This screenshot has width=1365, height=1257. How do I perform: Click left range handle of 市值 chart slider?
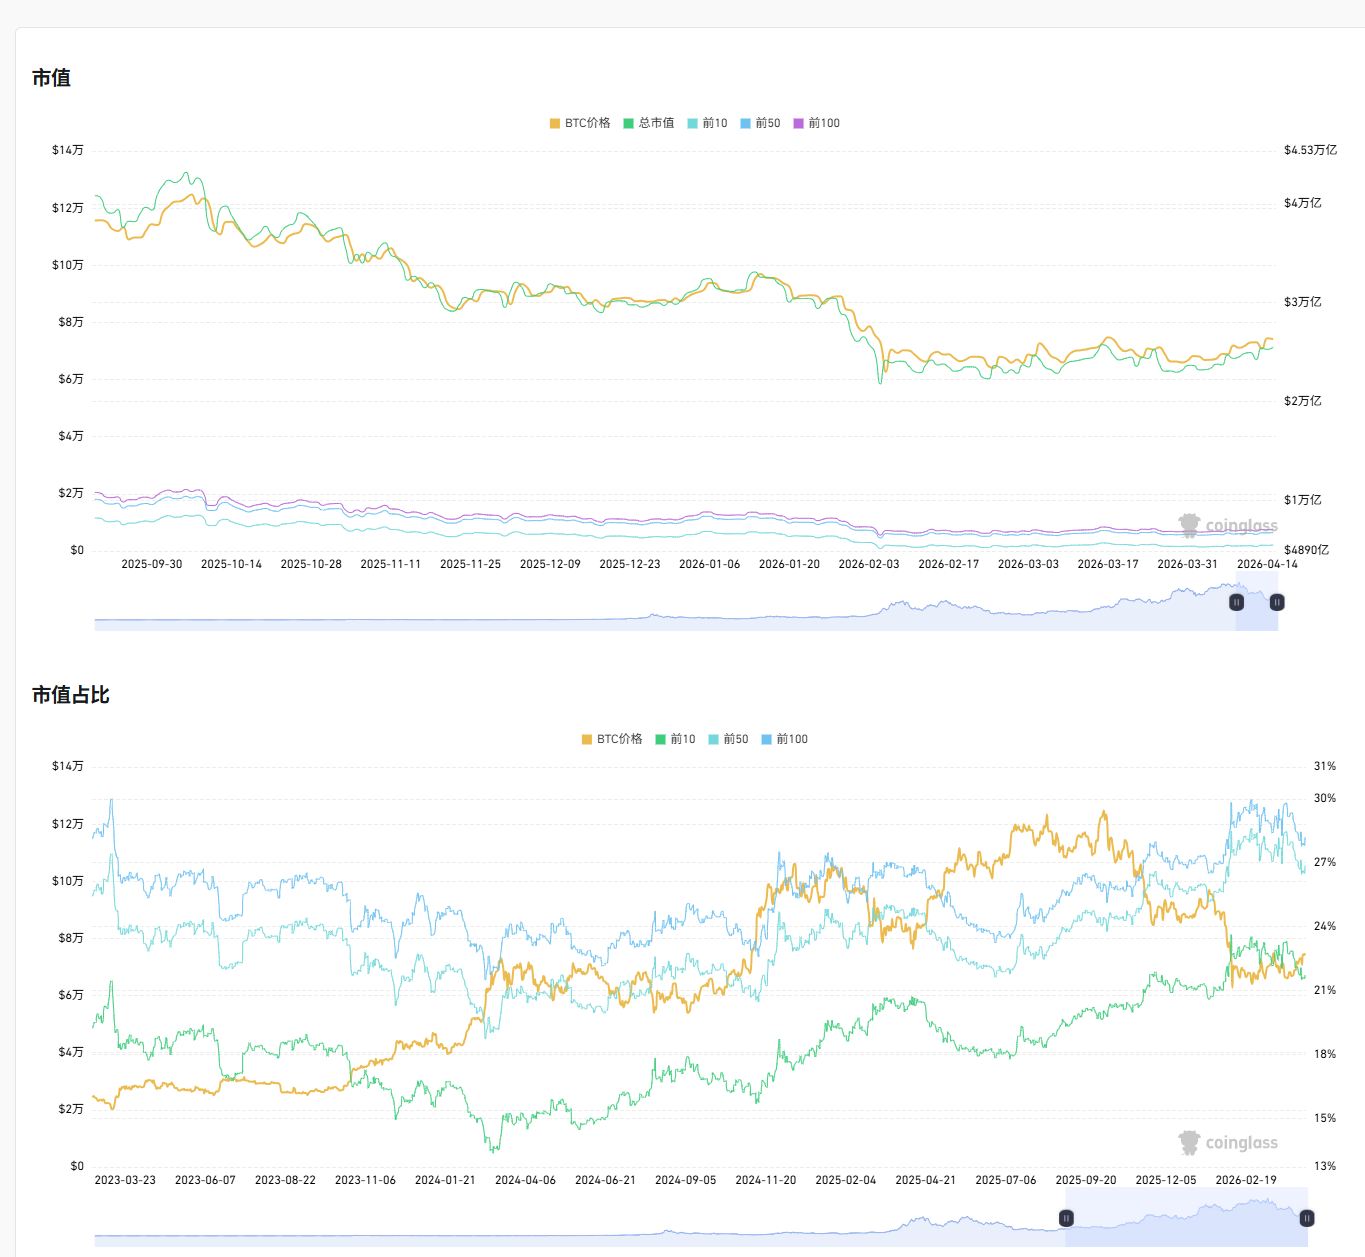pos(1236,602)
